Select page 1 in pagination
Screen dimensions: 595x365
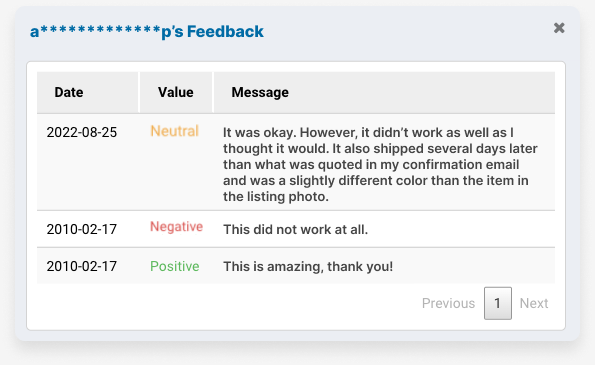[497, 303]
